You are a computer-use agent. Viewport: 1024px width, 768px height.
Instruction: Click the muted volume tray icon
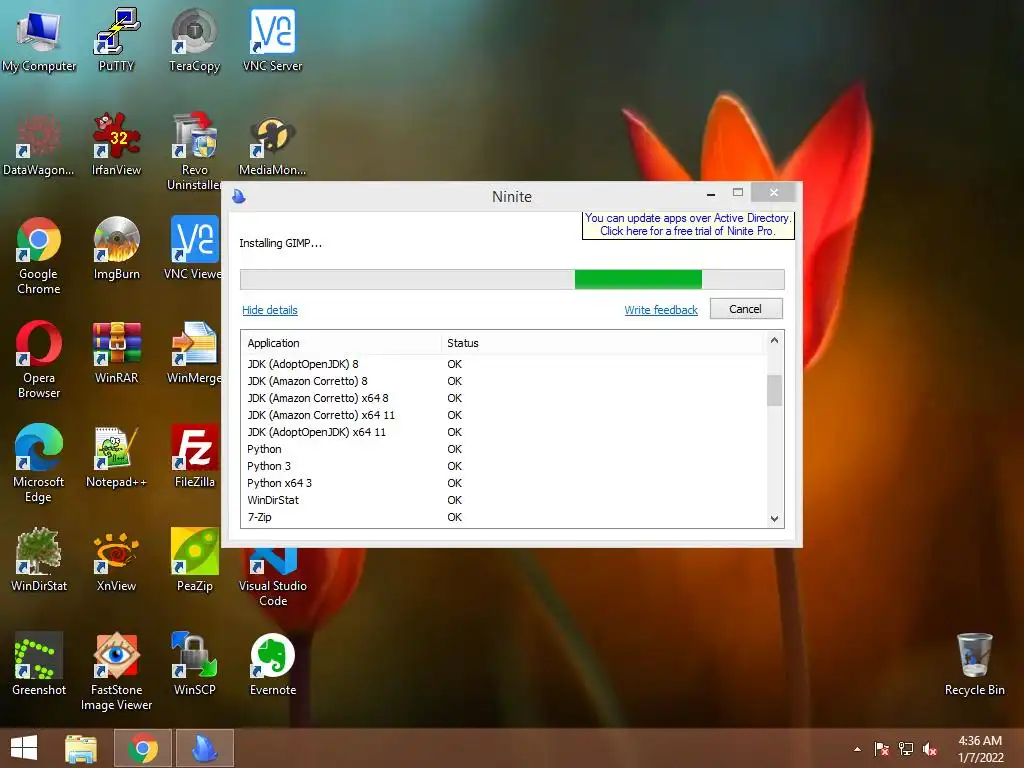point(930,749)
